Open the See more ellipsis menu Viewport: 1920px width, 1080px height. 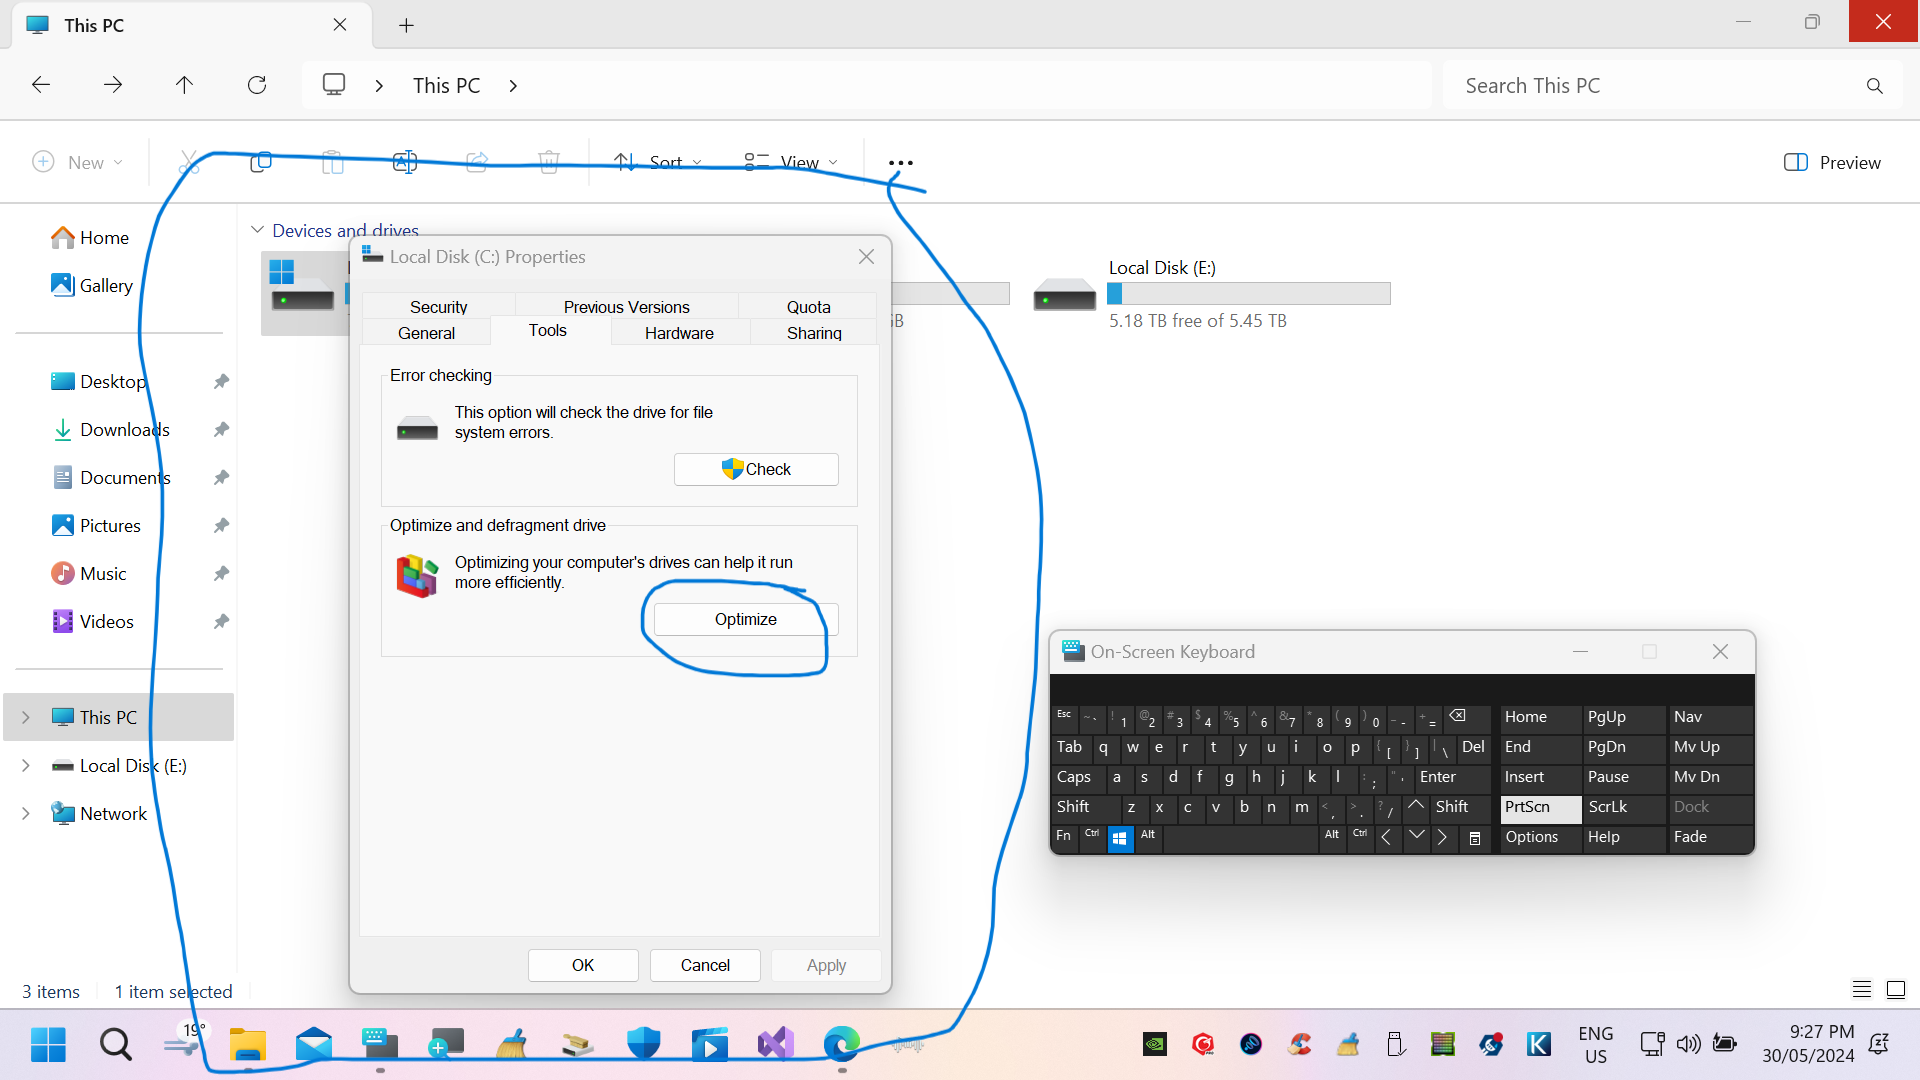pyautogui.click(x=900, y=162)
